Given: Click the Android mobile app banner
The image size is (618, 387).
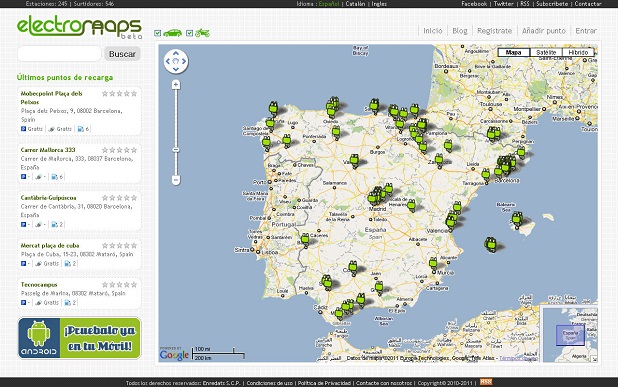Looking at the screenshot, I should click(x=79, y=338).
